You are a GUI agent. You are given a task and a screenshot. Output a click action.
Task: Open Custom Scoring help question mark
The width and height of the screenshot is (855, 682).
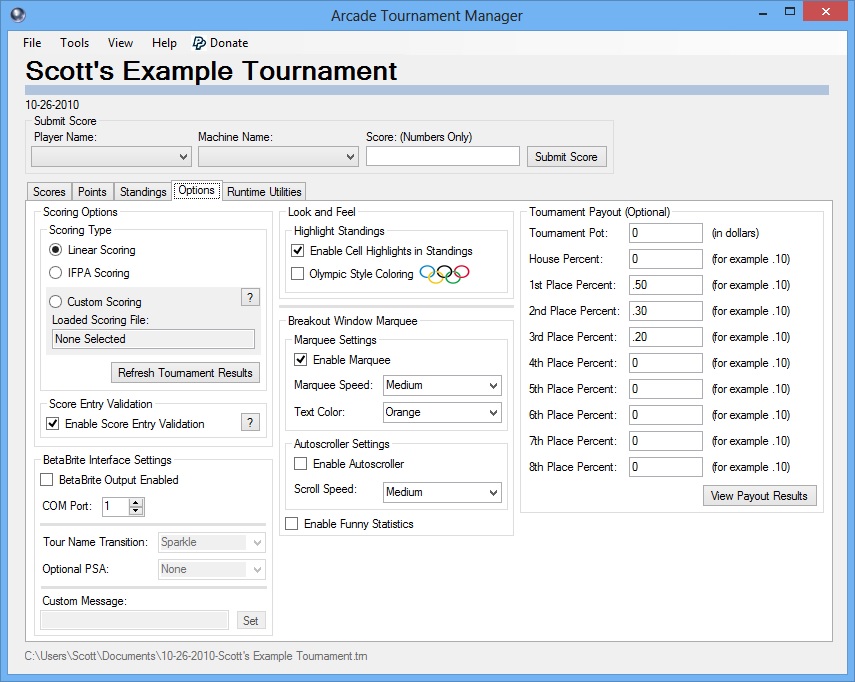(x=250, y=298)
